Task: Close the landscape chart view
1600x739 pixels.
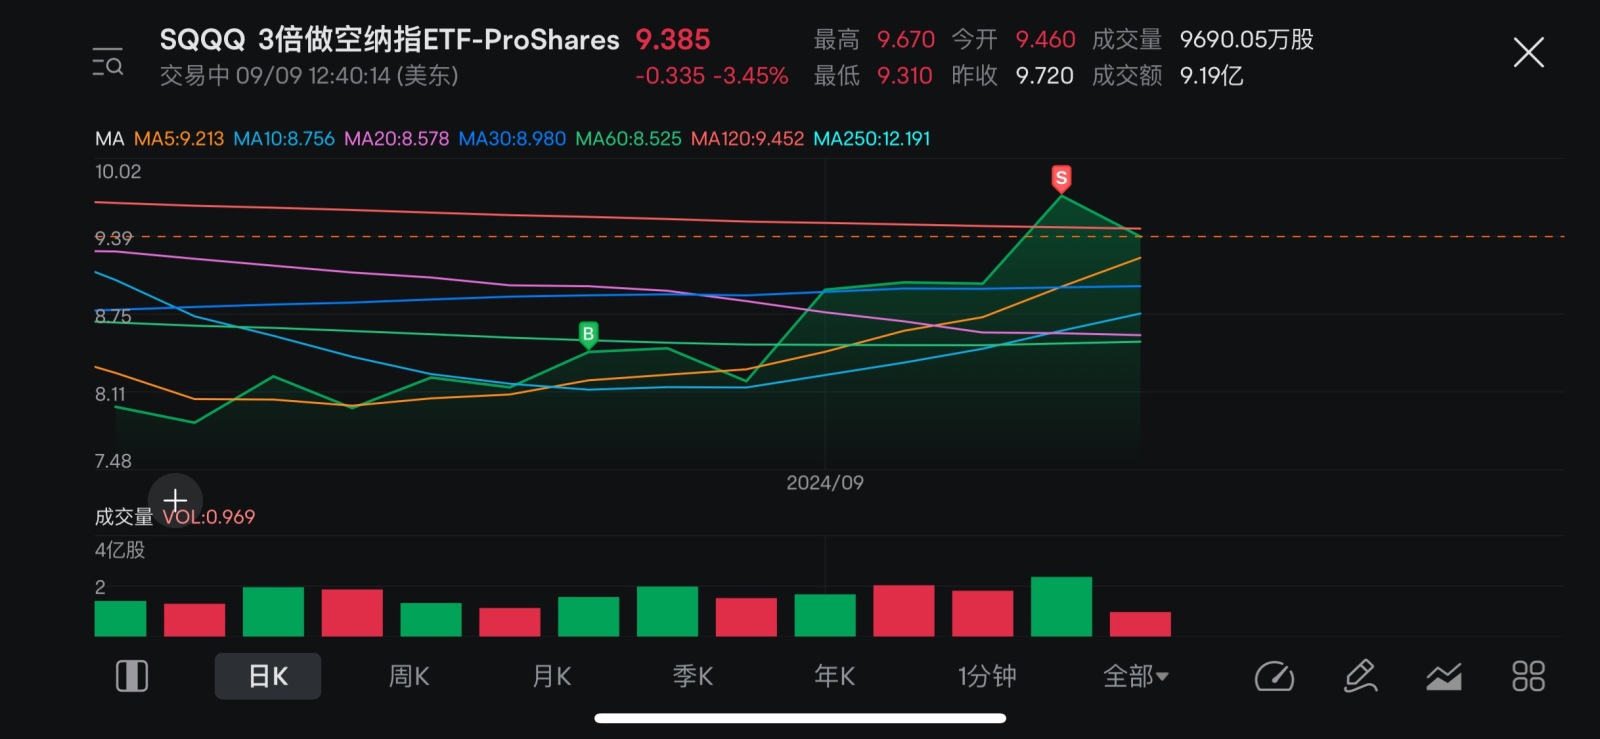Action: point(1528,52)
